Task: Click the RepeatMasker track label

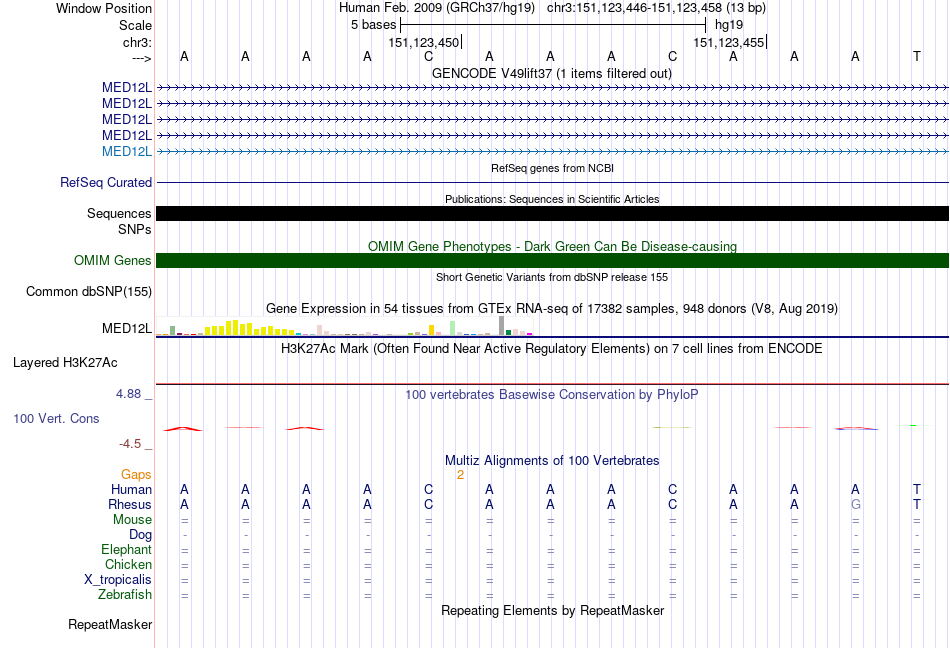Action: click(x=110, y=624)
